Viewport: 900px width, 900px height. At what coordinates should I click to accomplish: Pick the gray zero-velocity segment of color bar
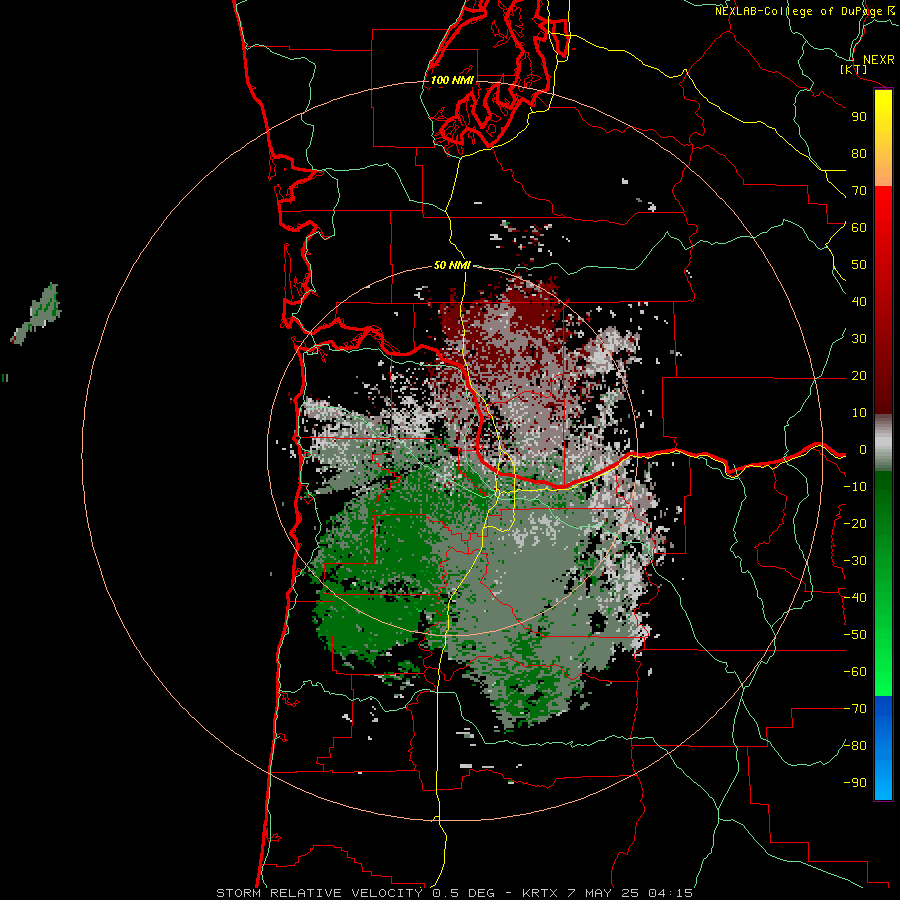(883, 443)
